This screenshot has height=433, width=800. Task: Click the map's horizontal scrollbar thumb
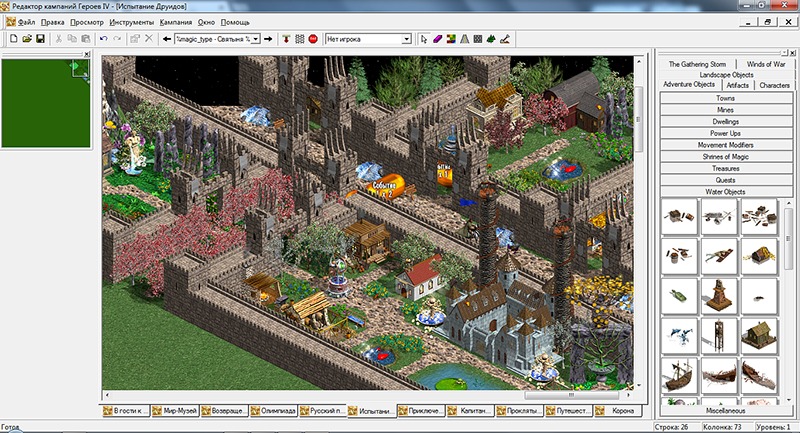click(571, 395)
